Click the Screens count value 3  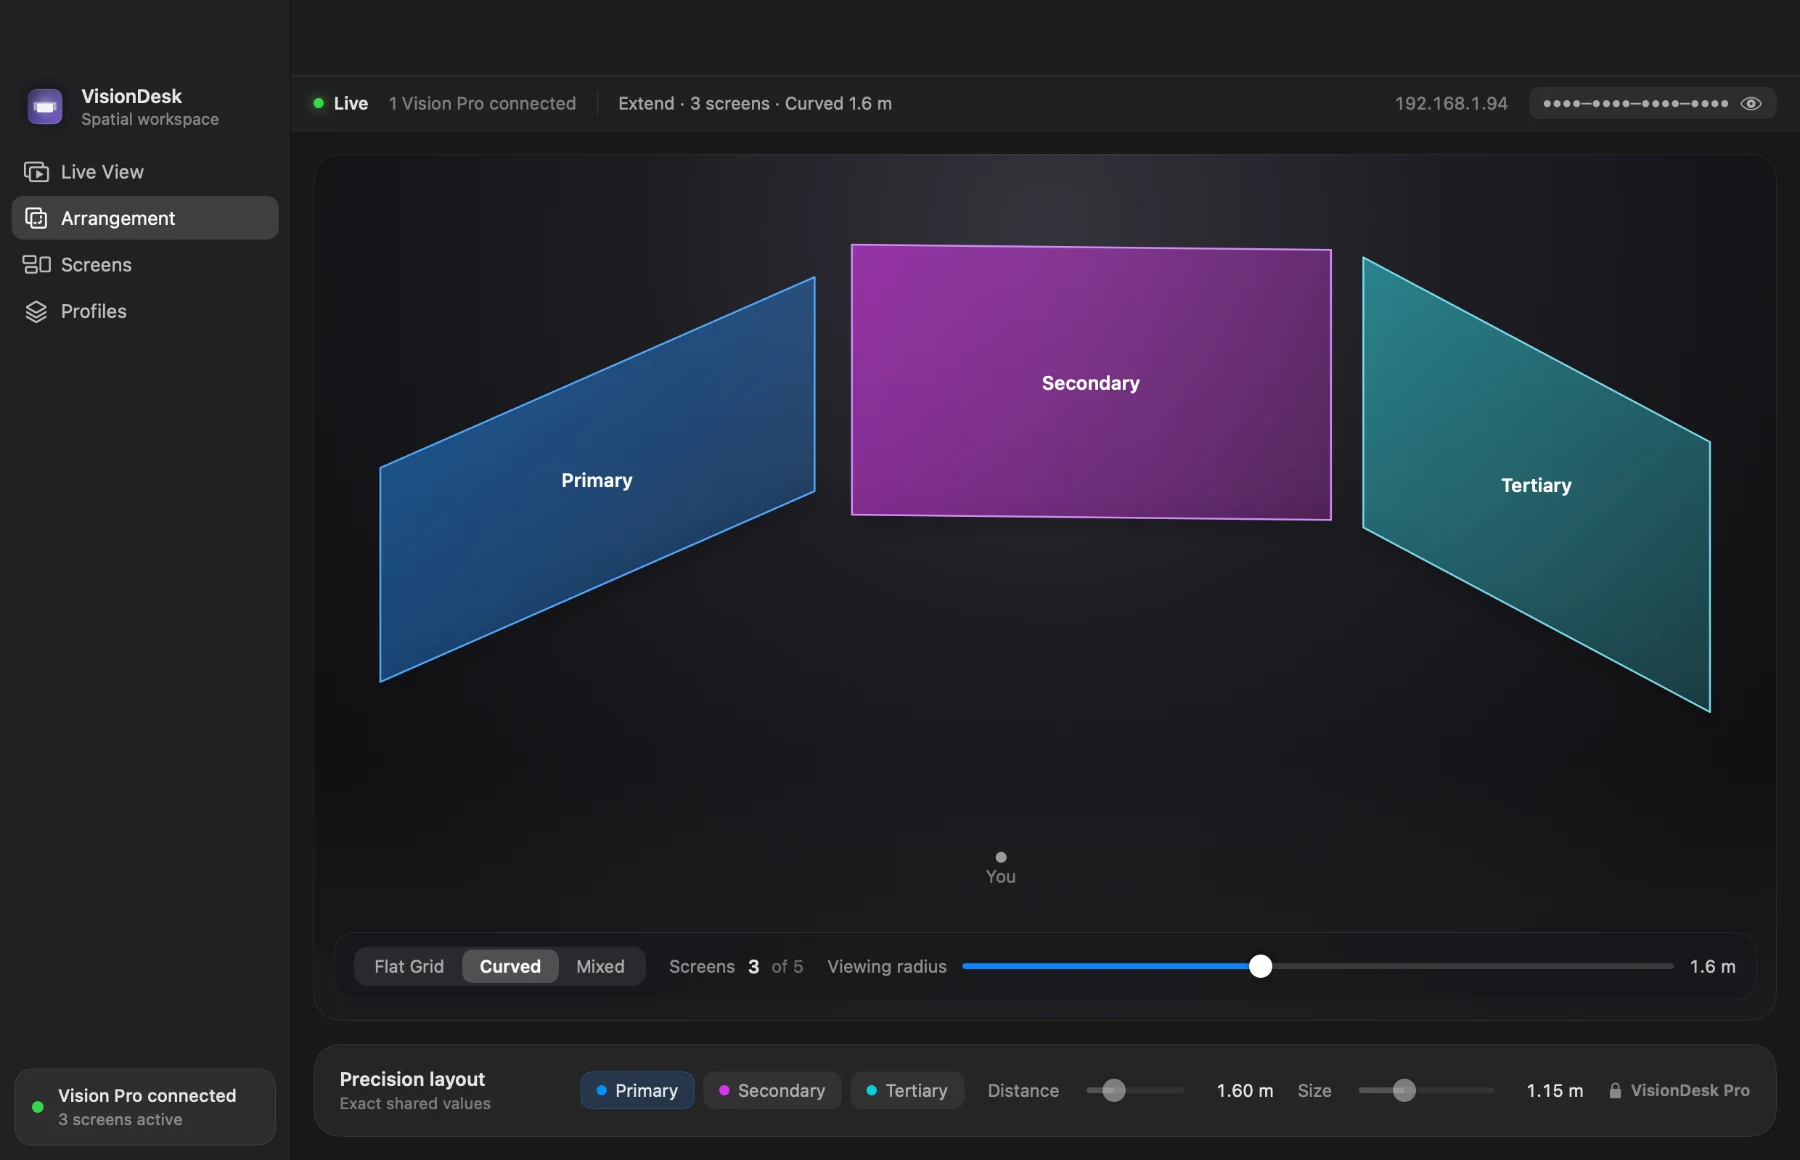click(753, 966)
